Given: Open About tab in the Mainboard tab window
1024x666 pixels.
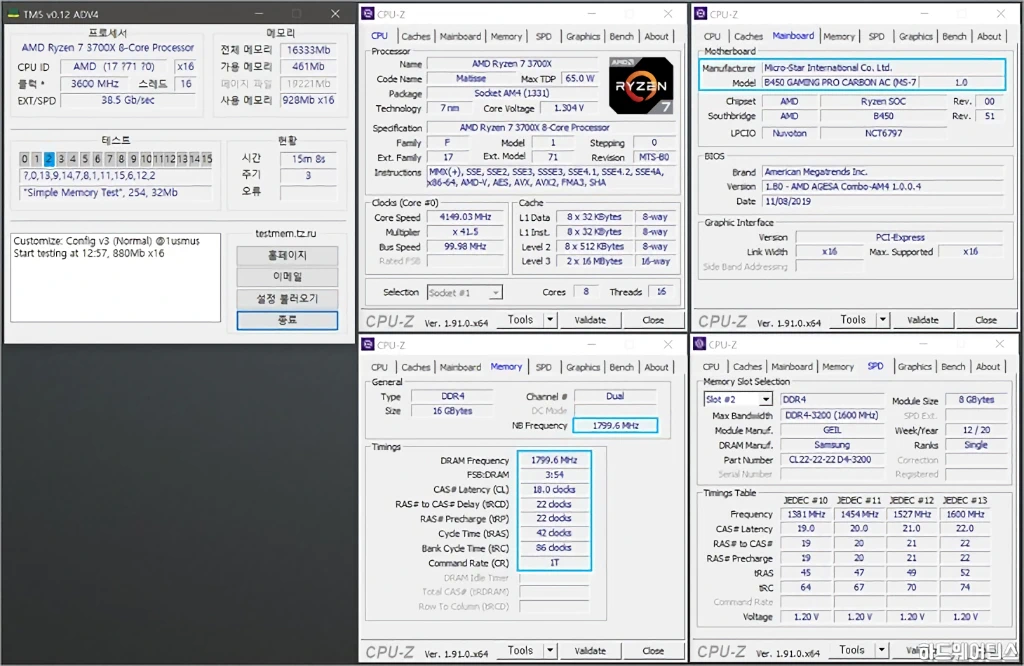Looking at the screenshot, I should coord(989,37).
